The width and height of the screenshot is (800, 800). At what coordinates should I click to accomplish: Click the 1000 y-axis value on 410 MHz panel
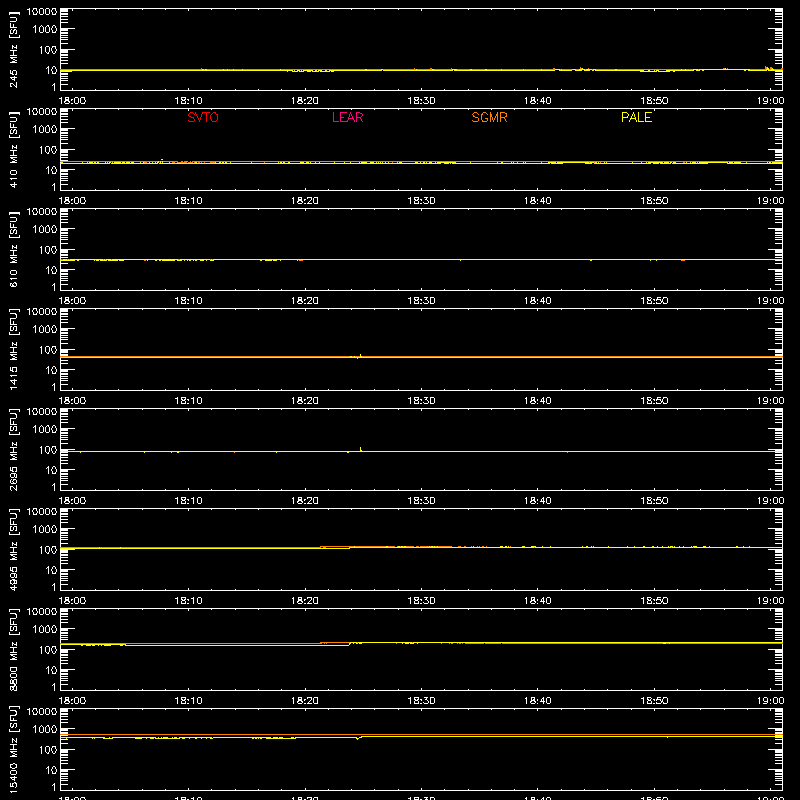(x=45, y=129)
